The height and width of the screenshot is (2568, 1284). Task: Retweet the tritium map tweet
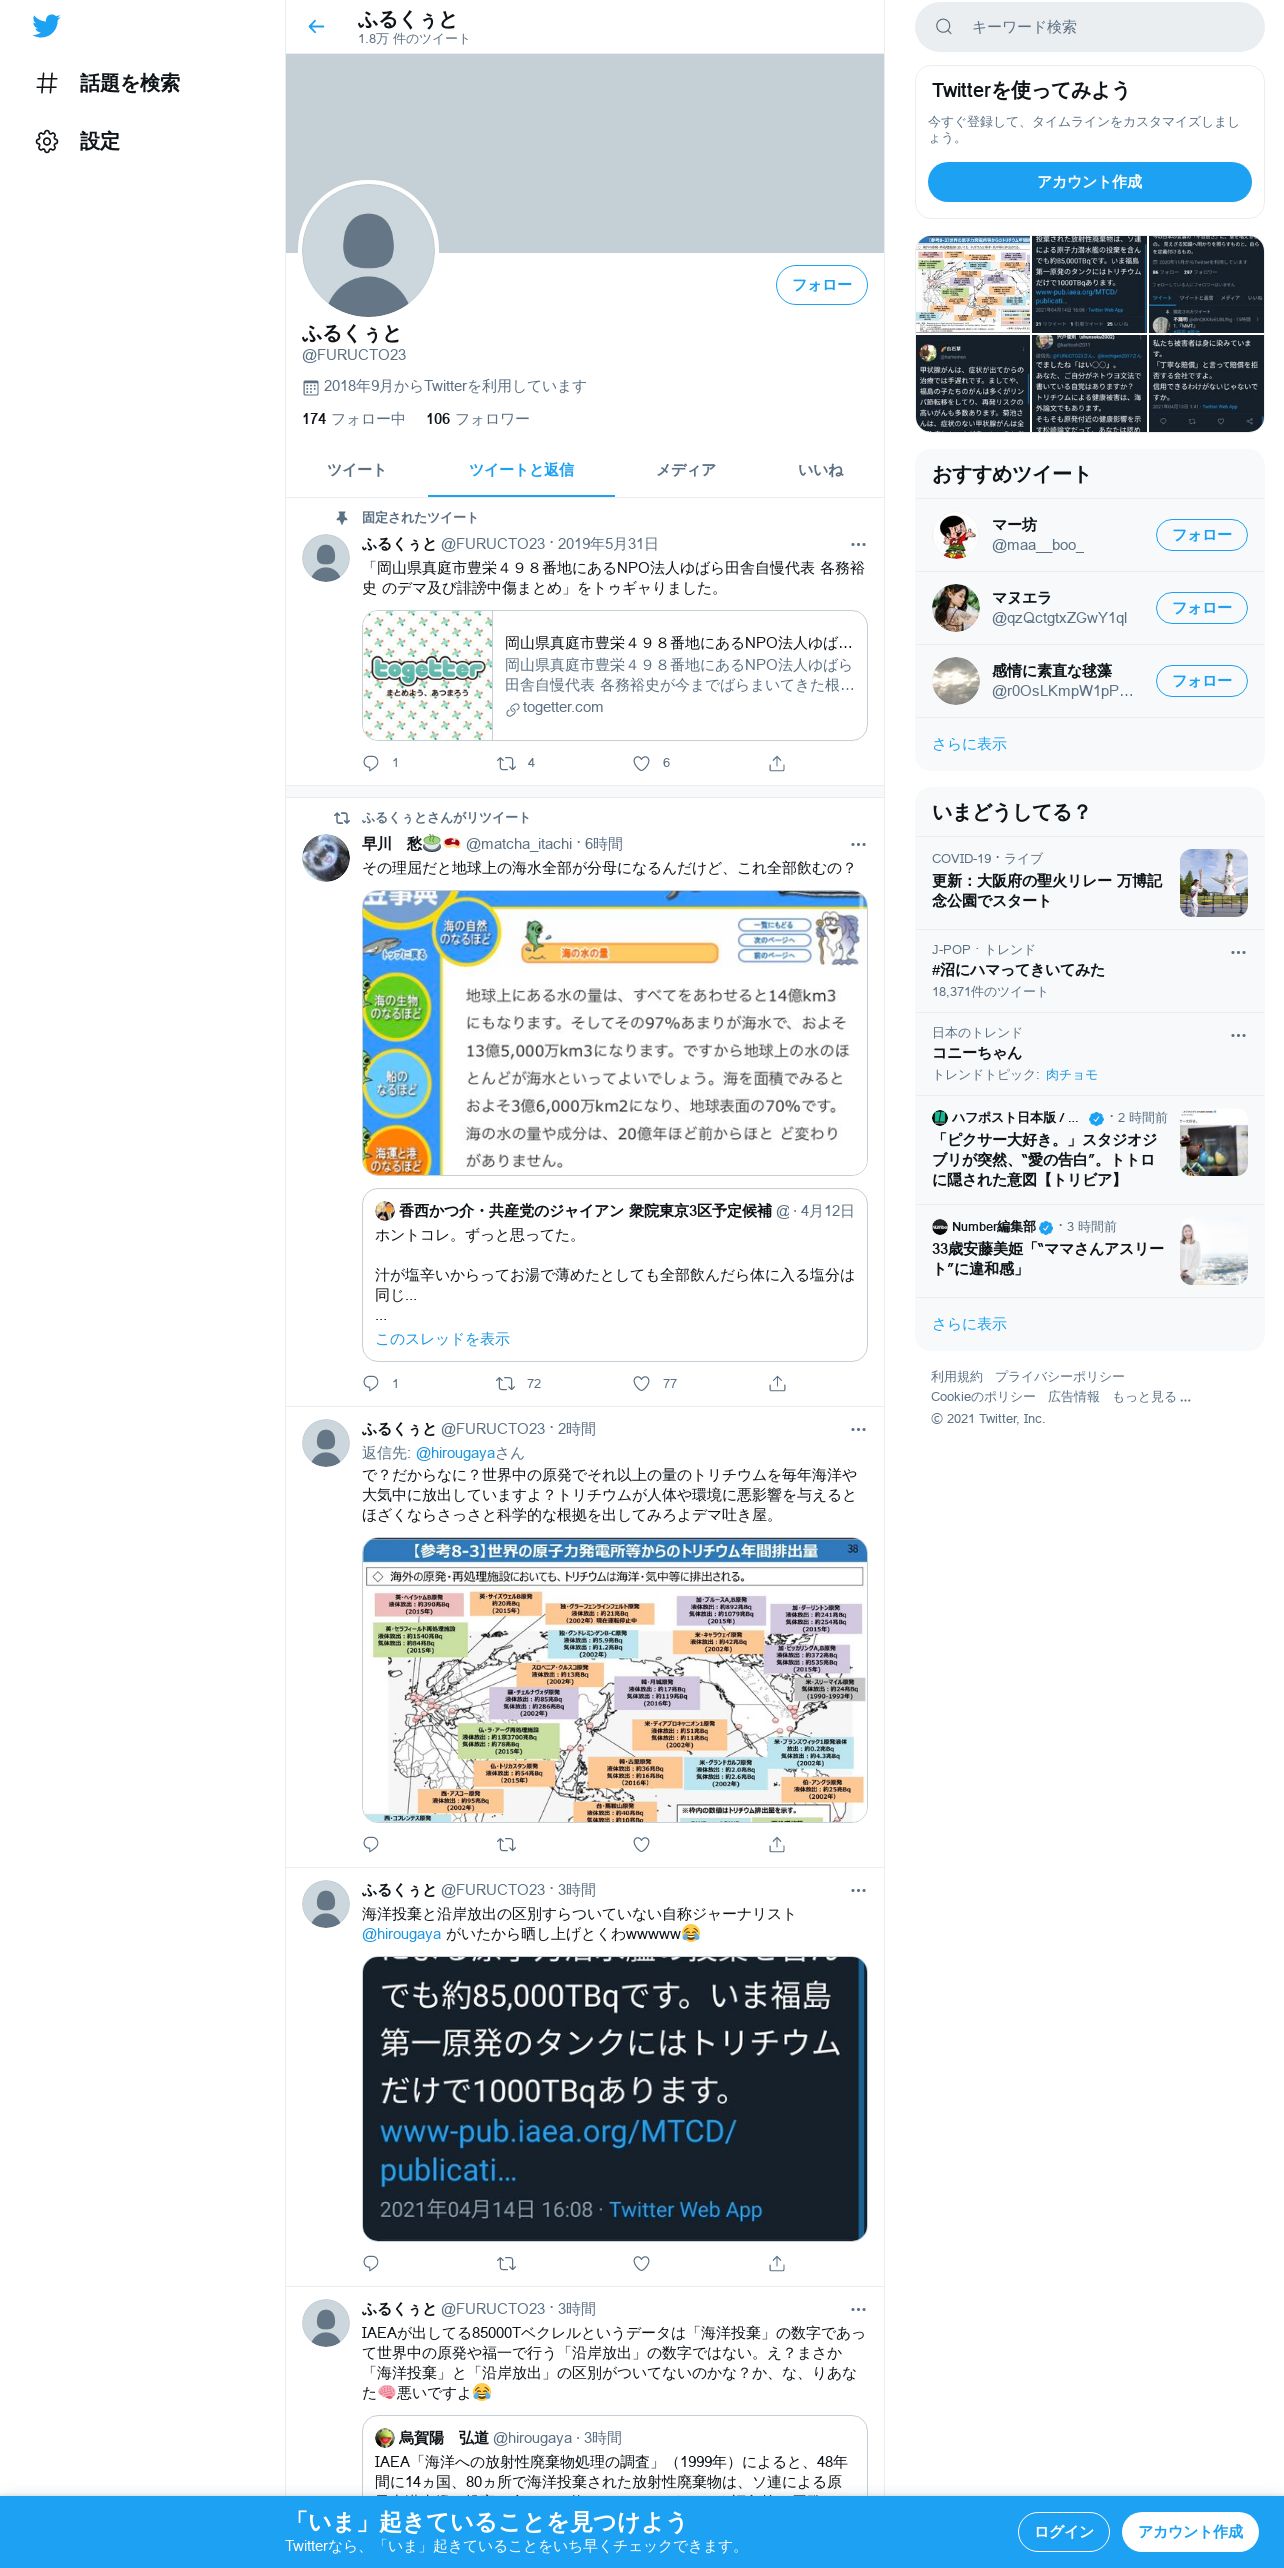507,1844
